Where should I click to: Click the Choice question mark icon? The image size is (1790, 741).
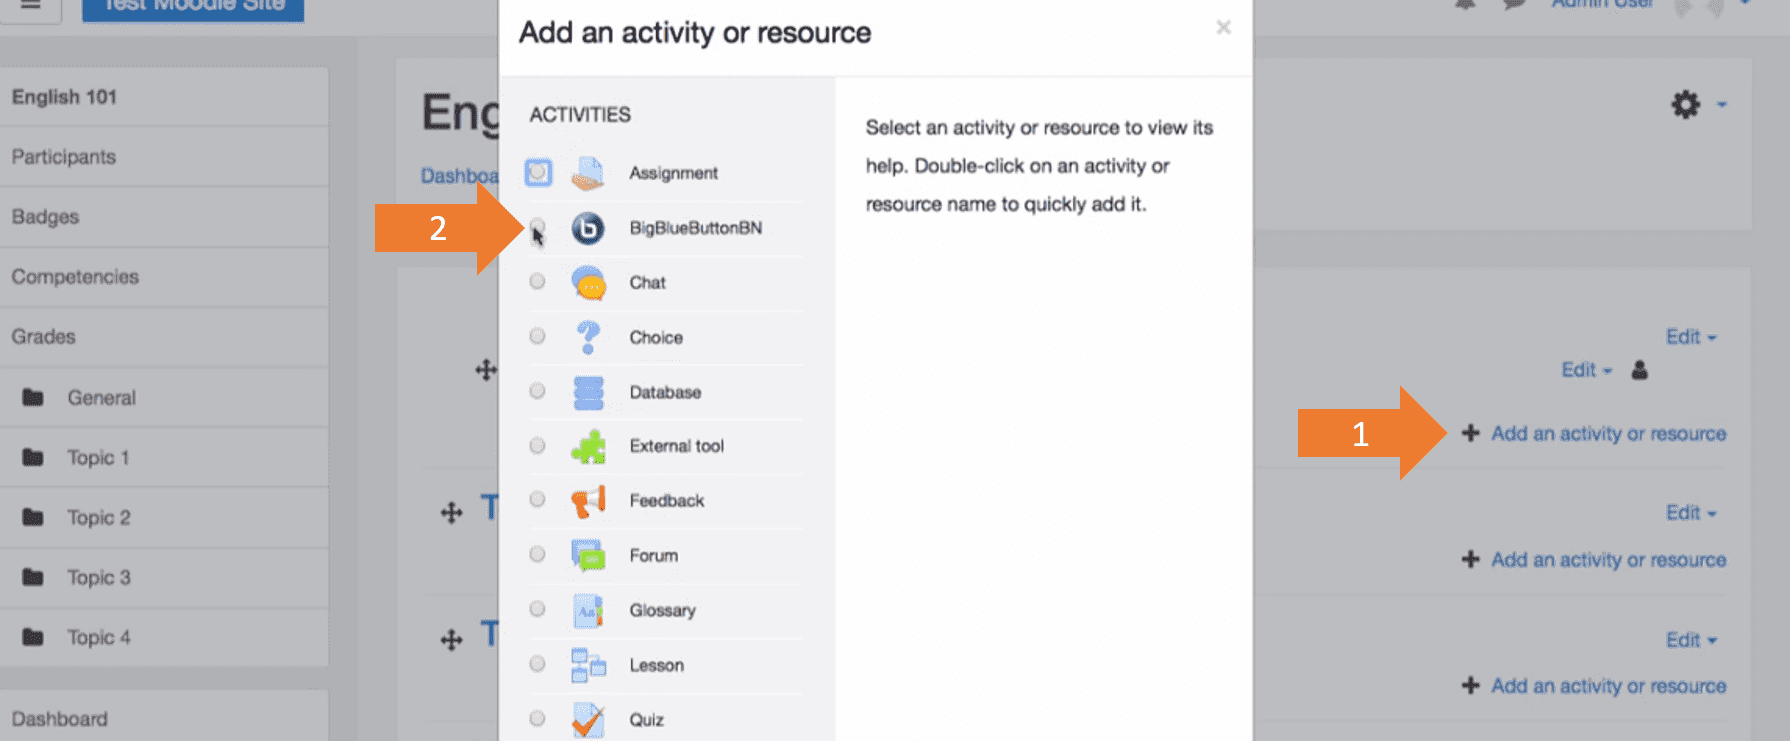pyautogui.click(x=588, y=337)
